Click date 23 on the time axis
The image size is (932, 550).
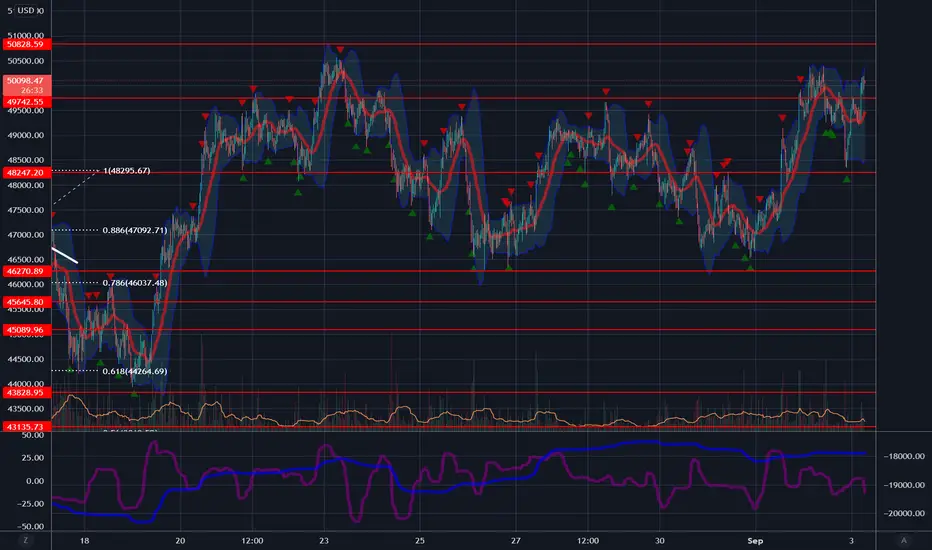323,540
